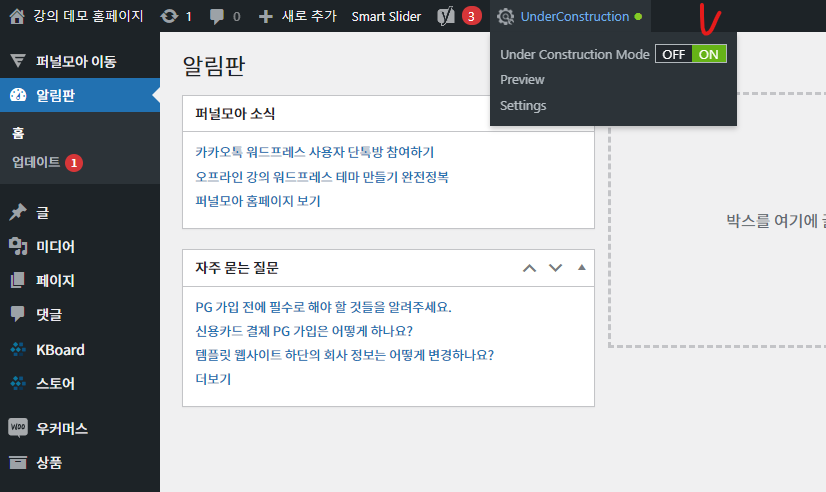The height and width of the screenshot is (492, 826).
Task: Click the funnel icon for 퍼널모아 이동
Action: coord(18,61)
